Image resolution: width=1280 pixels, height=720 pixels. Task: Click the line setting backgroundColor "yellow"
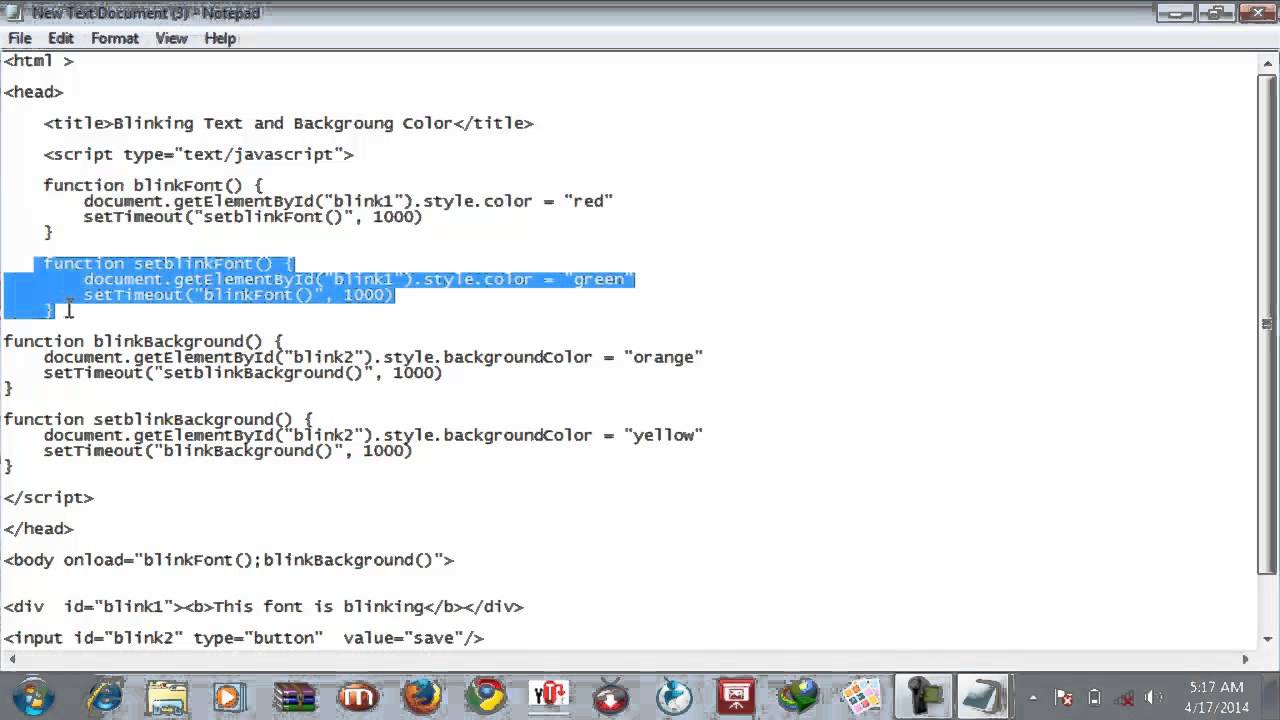click(373, 435)
